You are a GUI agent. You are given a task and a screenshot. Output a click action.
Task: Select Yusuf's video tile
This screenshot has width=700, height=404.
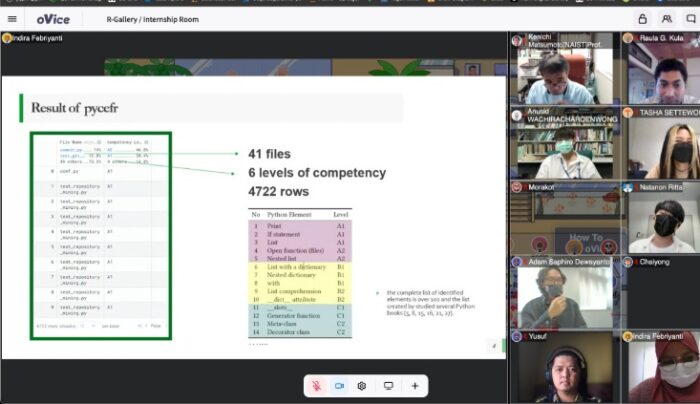[x=564, y=367]
